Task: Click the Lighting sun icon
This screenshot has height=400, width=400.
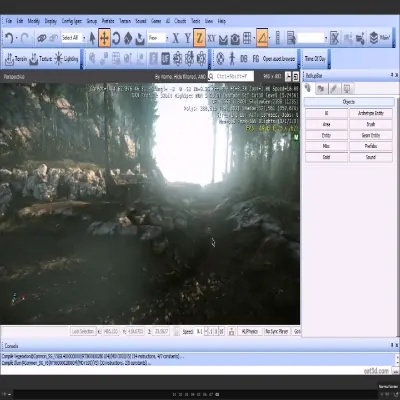Action: click(59, 59)
